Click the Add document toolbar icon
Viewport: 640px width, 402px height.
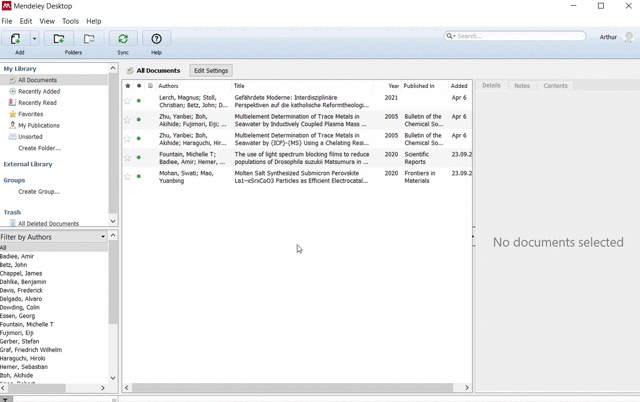16,39
